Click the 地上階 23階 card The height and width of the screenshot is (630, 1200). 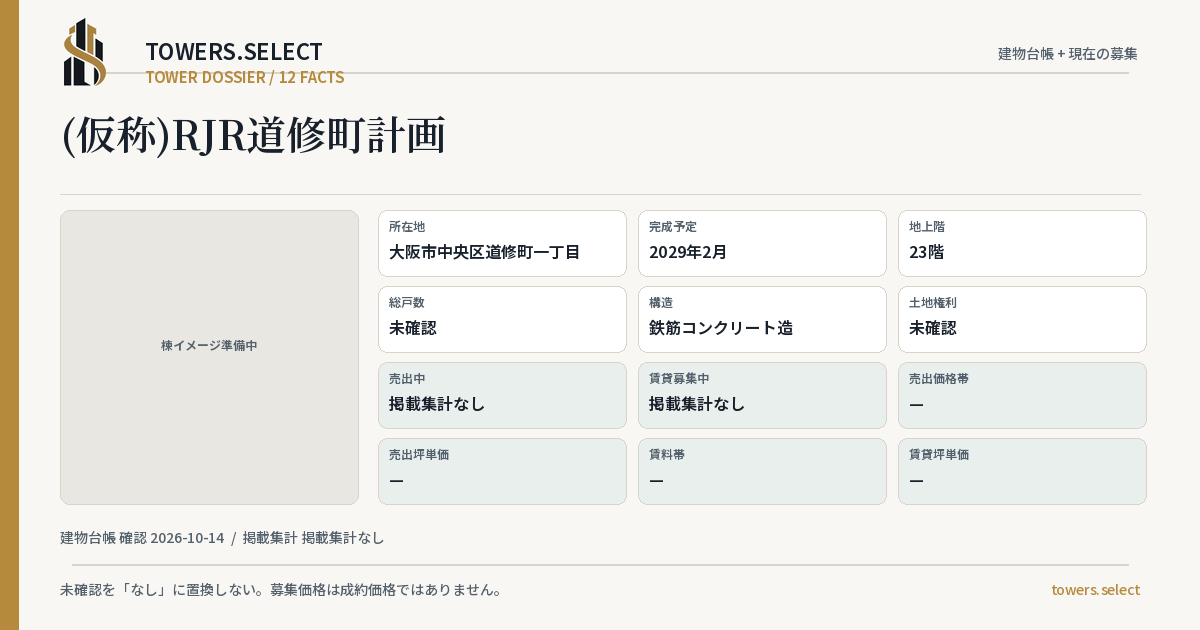pyautogui.click(x=1022, y=243)
